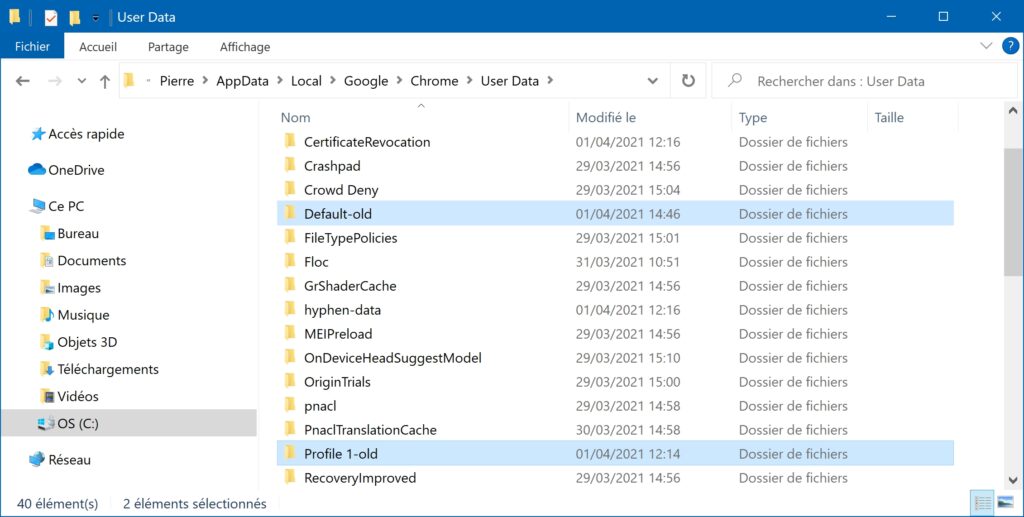The image size is (1024, 517).
Task: Open the Help question mark icon
Action: point(1010,46)
